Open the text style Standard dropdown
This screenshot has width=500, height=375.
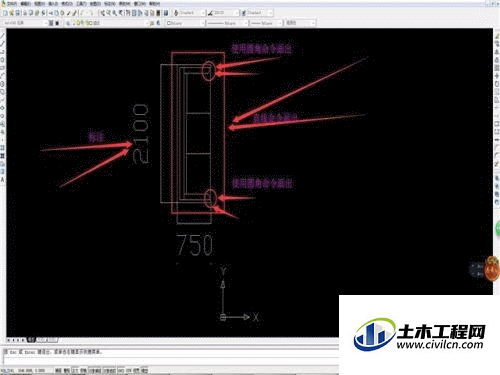pyautogui.click(x=189, y=13)
